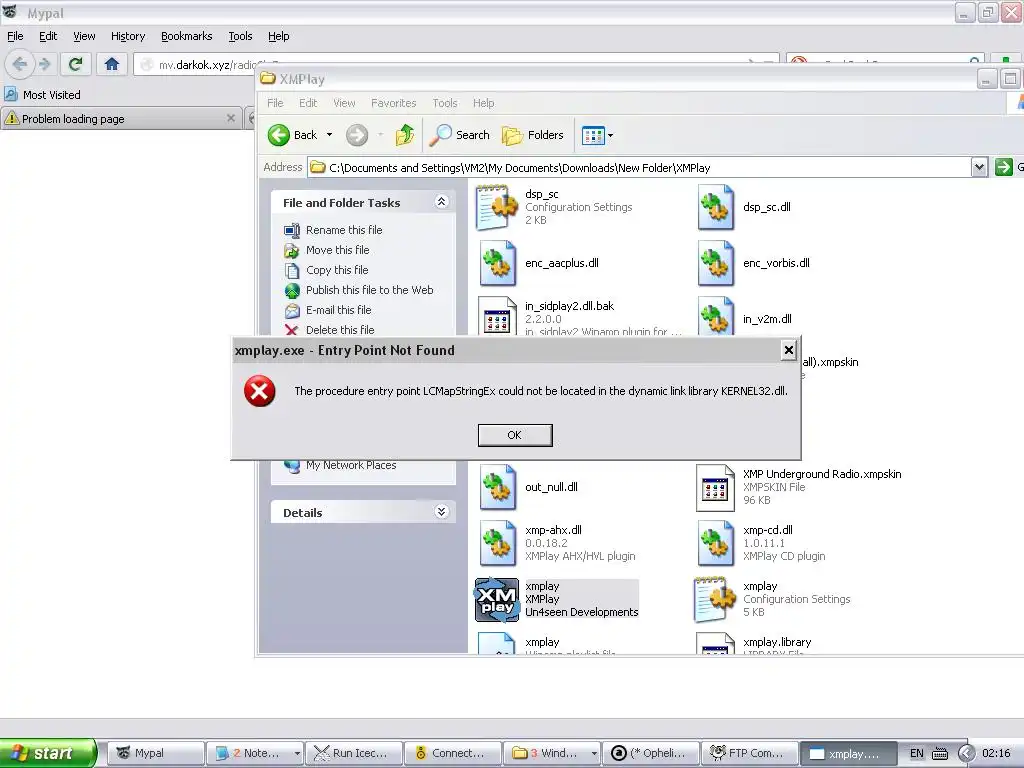1024x768 pixels.
Task: Open Mypal History menu
Action: (x=128, y=36)
